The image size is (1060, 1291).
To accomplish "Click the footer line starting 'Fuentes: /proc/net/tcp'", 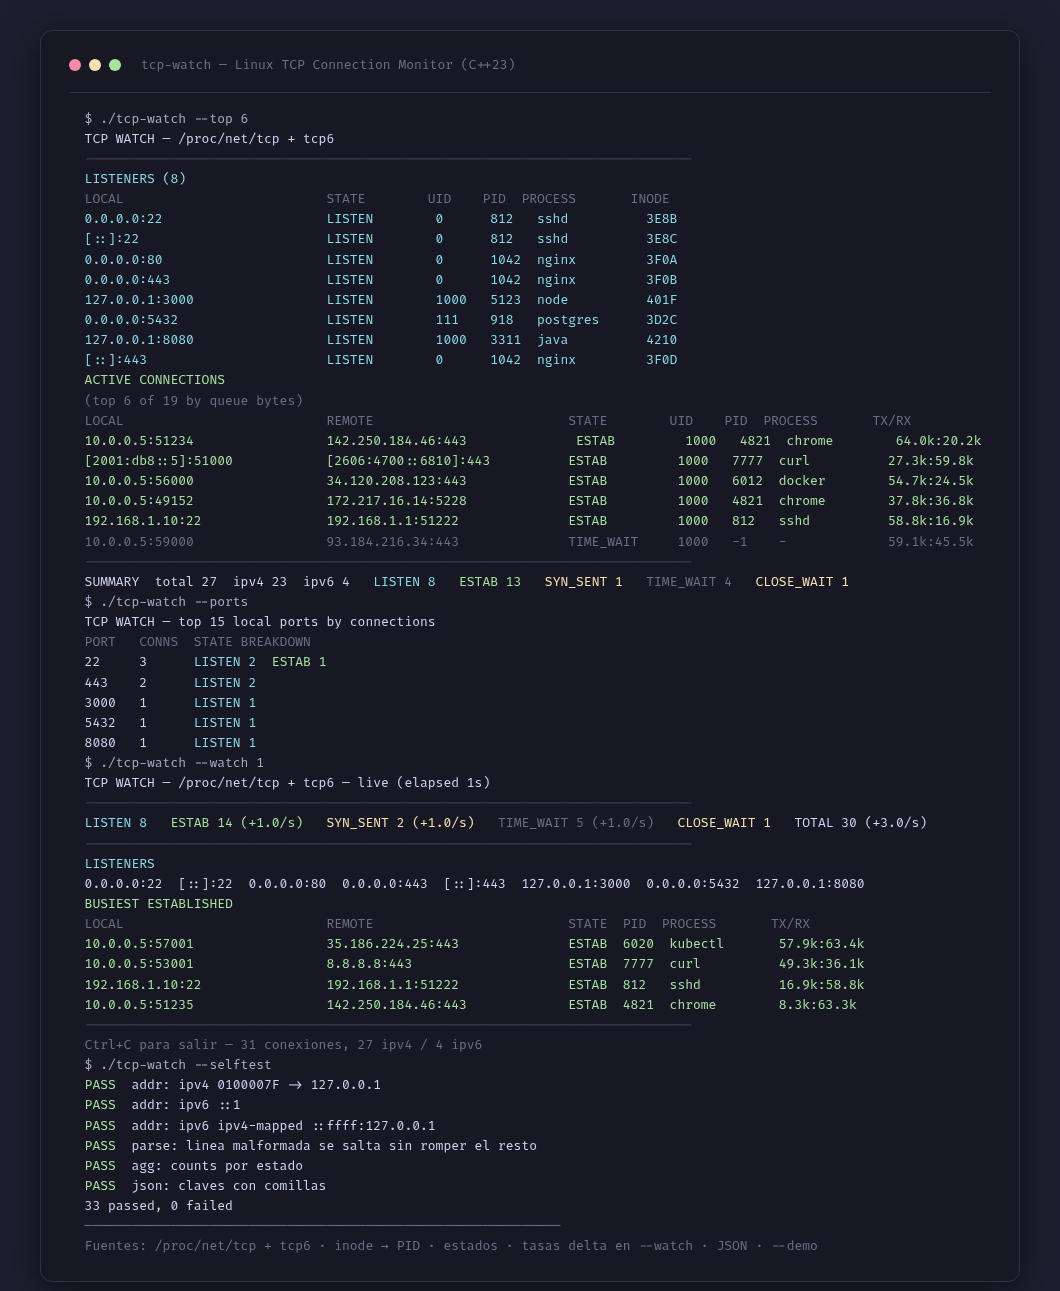I will point(451,1246).
